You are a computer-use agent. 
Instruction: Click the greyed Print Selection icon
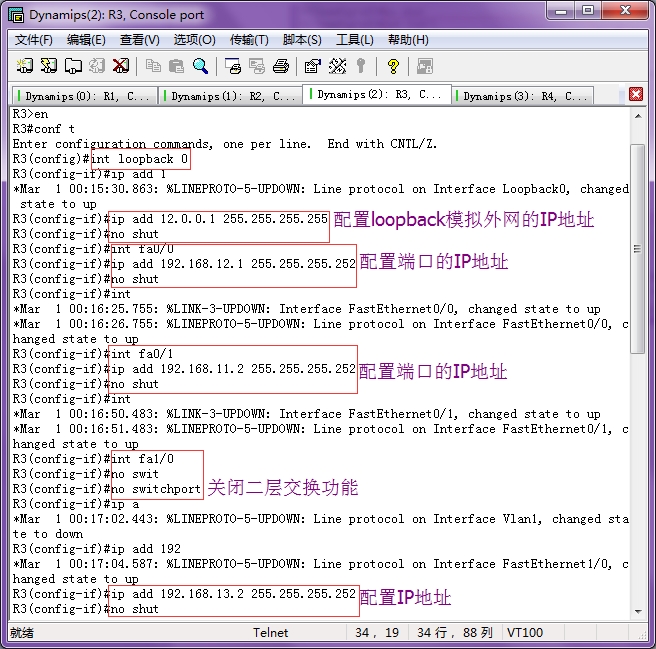(256, 66)
